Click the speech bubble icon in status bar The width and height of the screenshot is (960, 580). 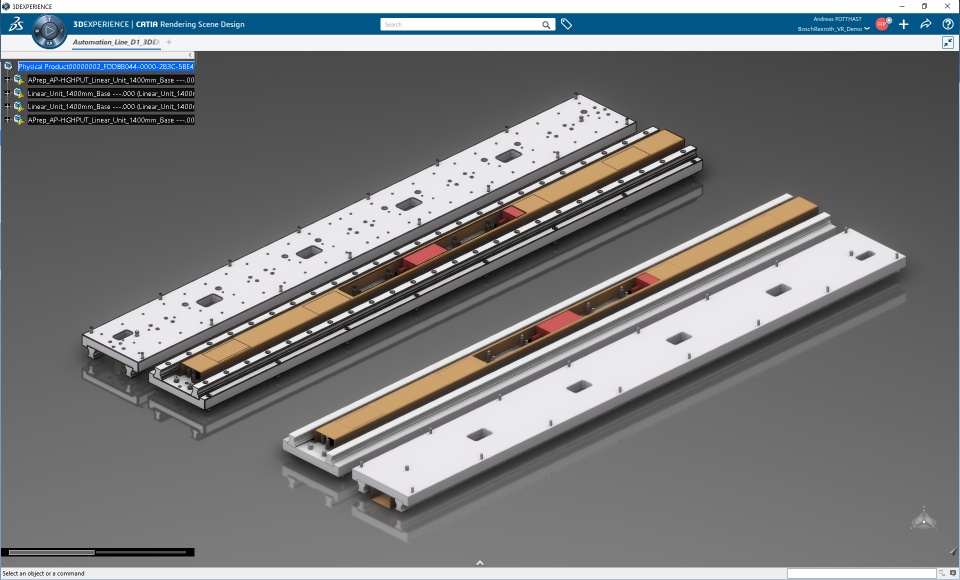tap(953, 573)
